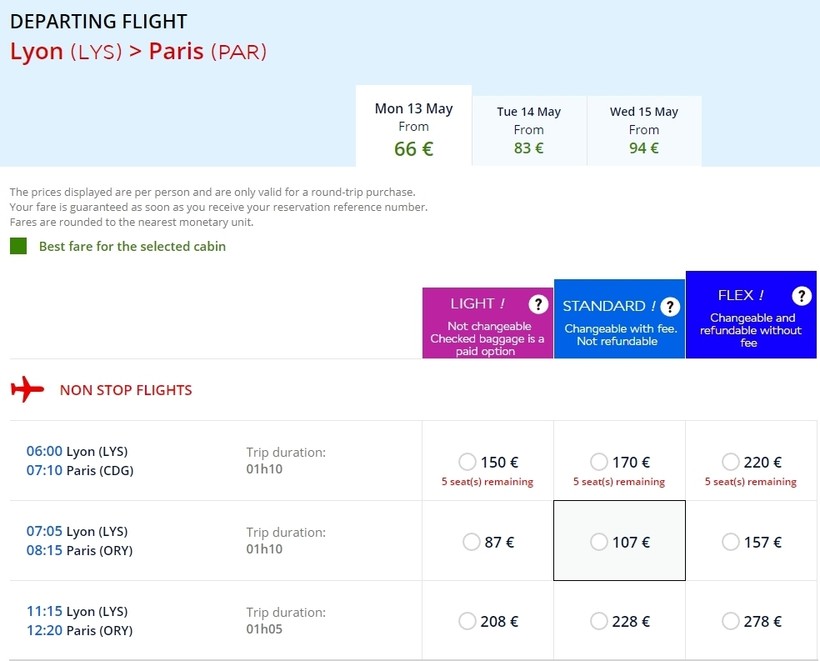The width and height of the screenshot is (820, 661).
Task: Pick 228 € Standard fare for 11:15 flight
Action: [599, 622]
